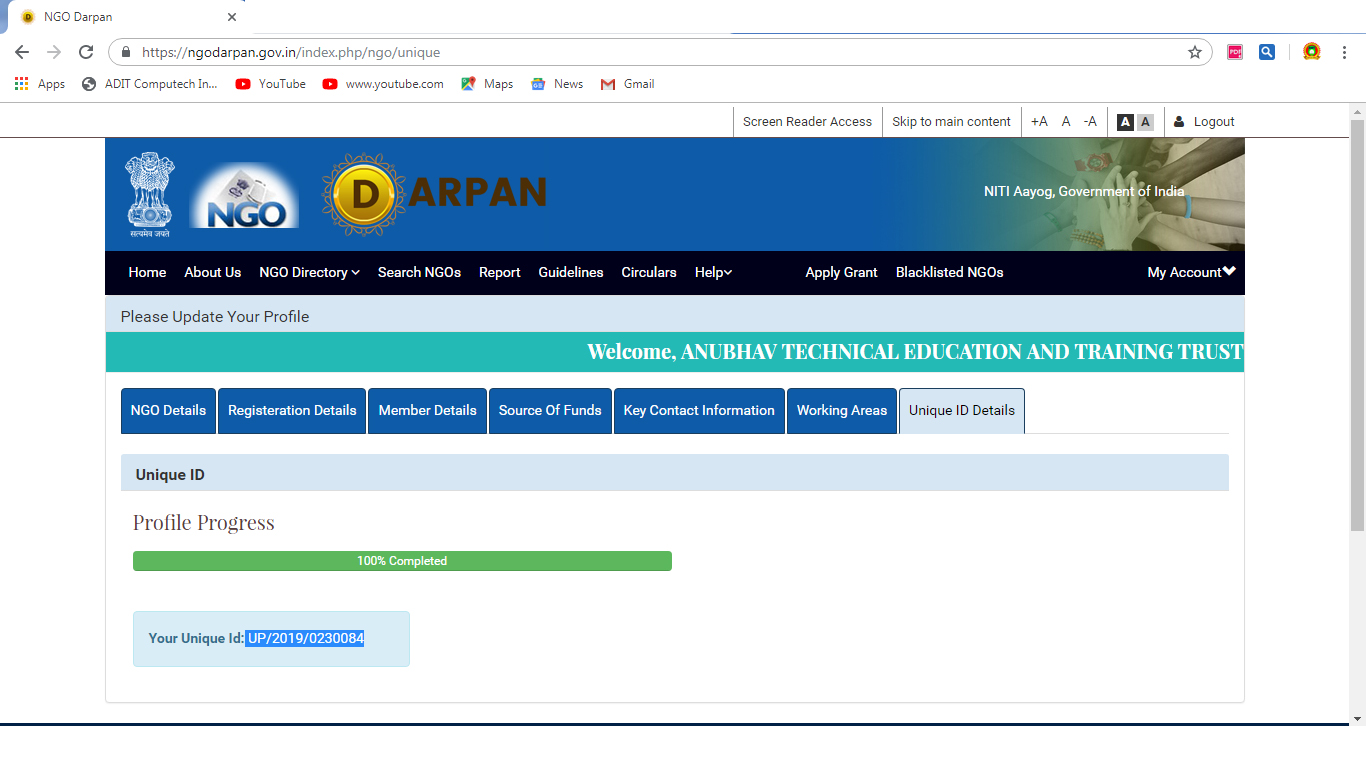Click the vertical page scrollbar
The image size is (1366, 768).
(1357, 325)
